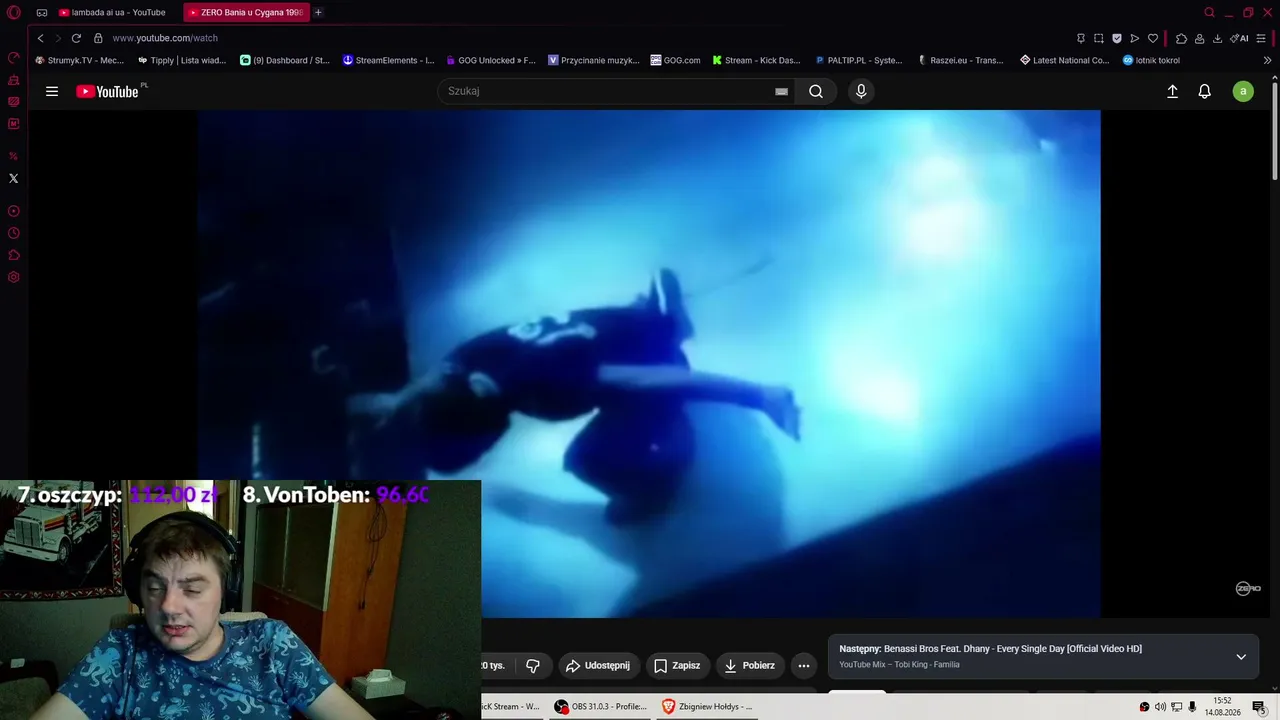Open the Strumyk.TV bookmark
This screenshot has width=1280, height=720.
[x=79, y=60]
